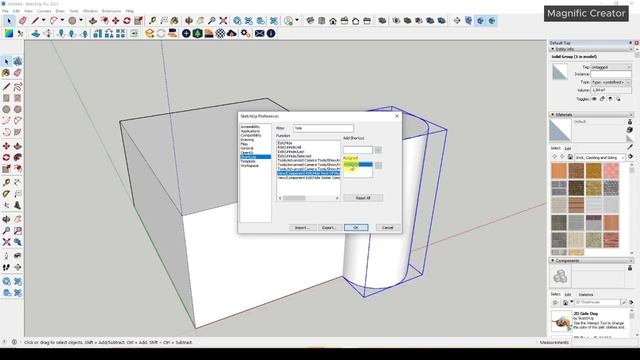Viewport: 640px width, 360px height.
Task: Select Template in Preferences category list
Action: 248,161
